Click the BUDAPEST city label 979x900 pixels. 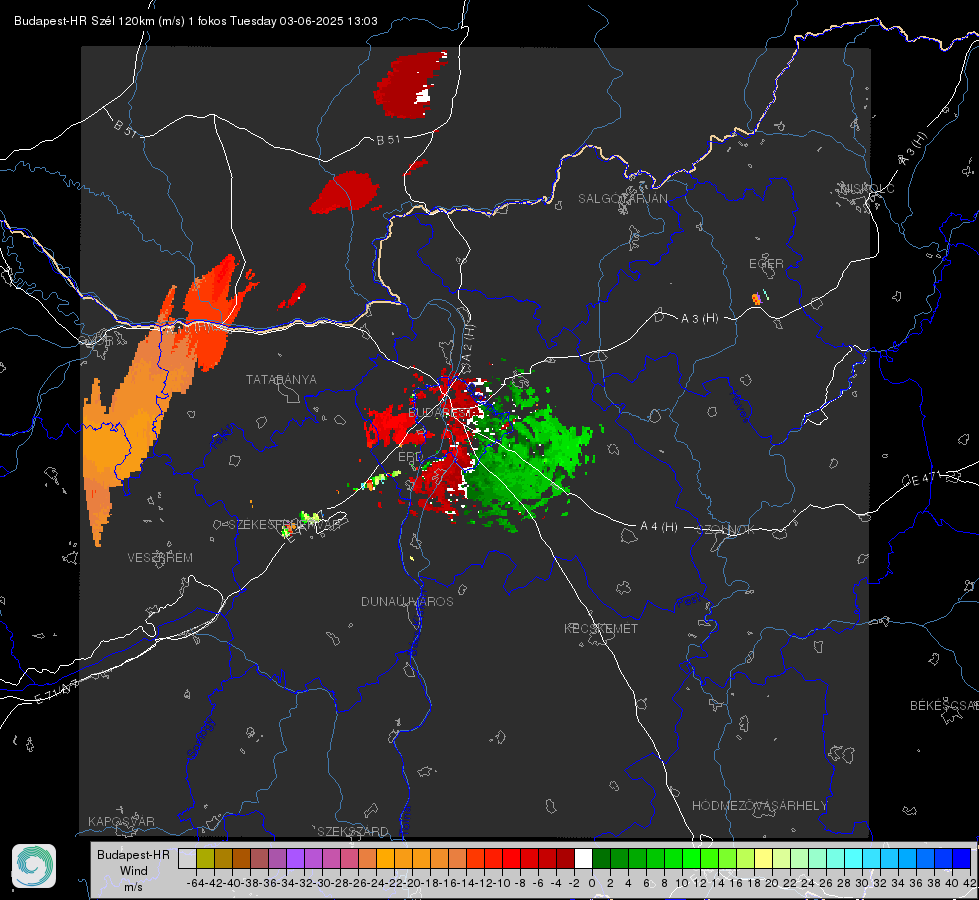(440, 413)
